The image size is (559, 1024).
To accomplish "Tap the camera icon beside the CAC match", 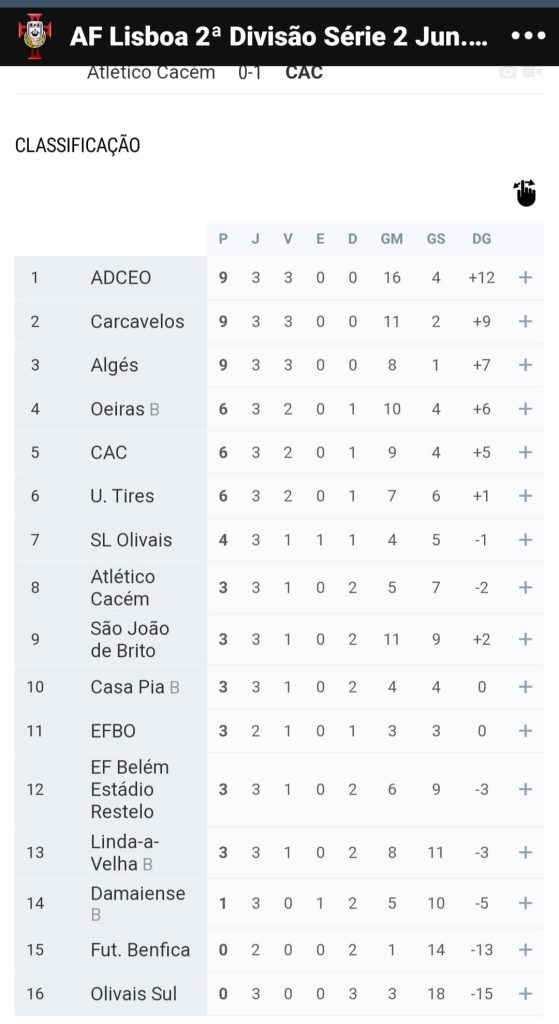I will (x=508, y=72).
